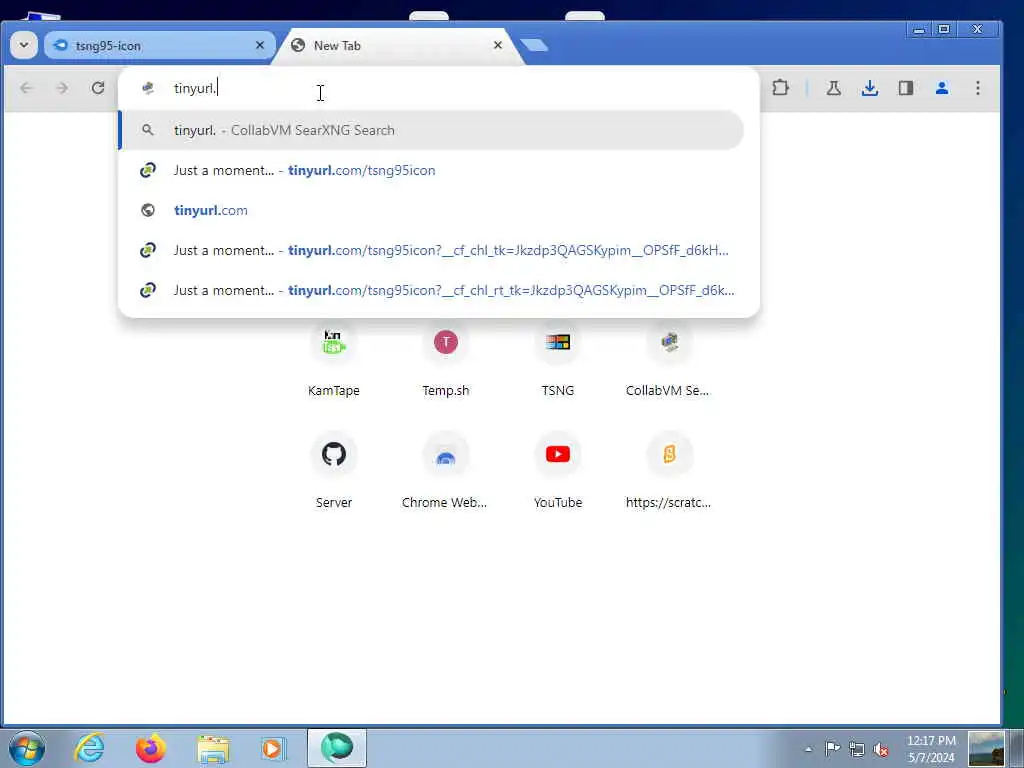Close the New Tab tab
This screenshot has width=1024, height=768.
[498, 45]
